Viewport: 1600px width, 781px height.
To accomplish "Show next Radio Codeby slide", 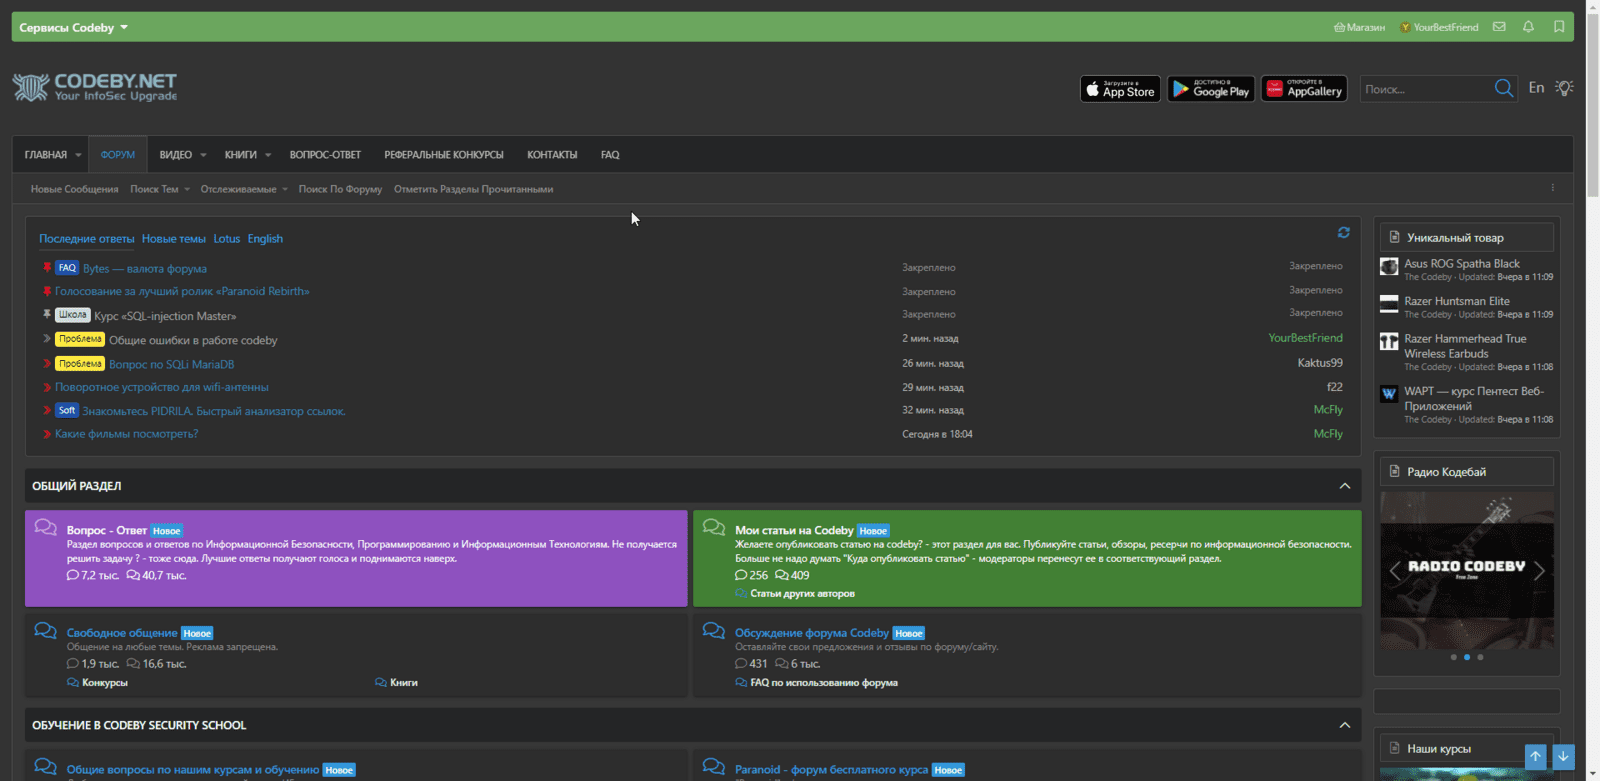I will coord(1539,571).
